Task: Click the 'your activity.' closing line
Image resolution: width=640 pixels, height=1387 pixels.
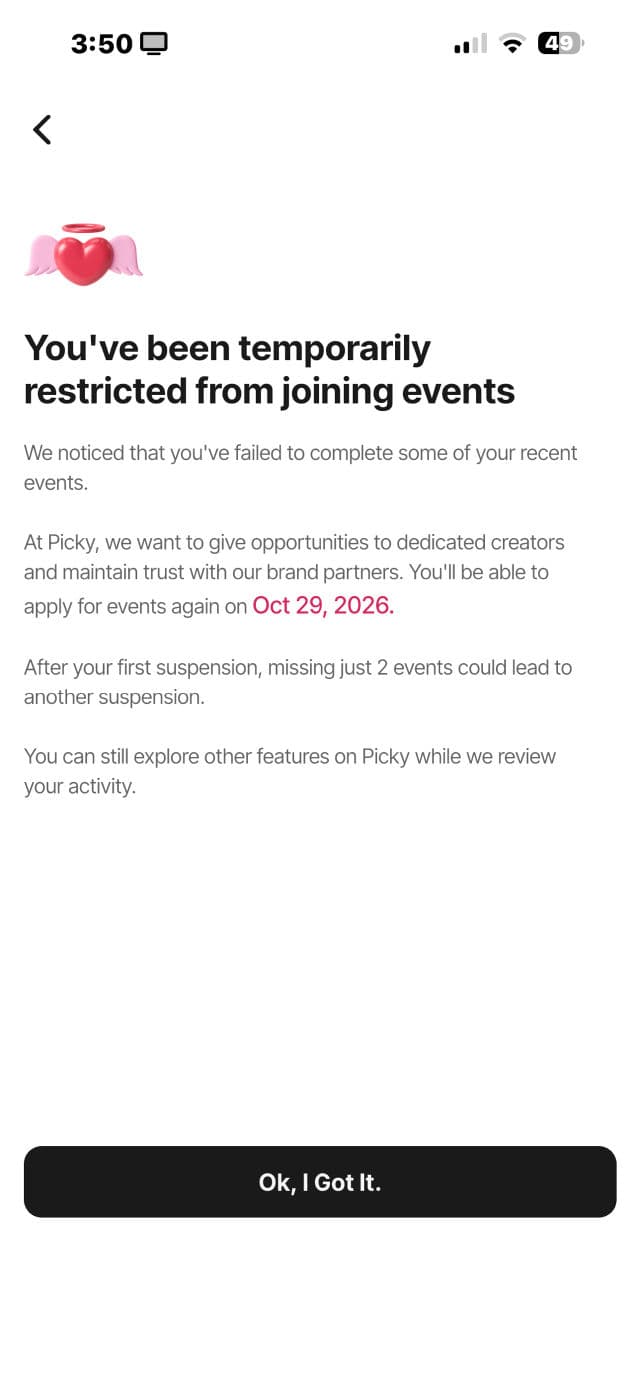Action: [79, 786]
